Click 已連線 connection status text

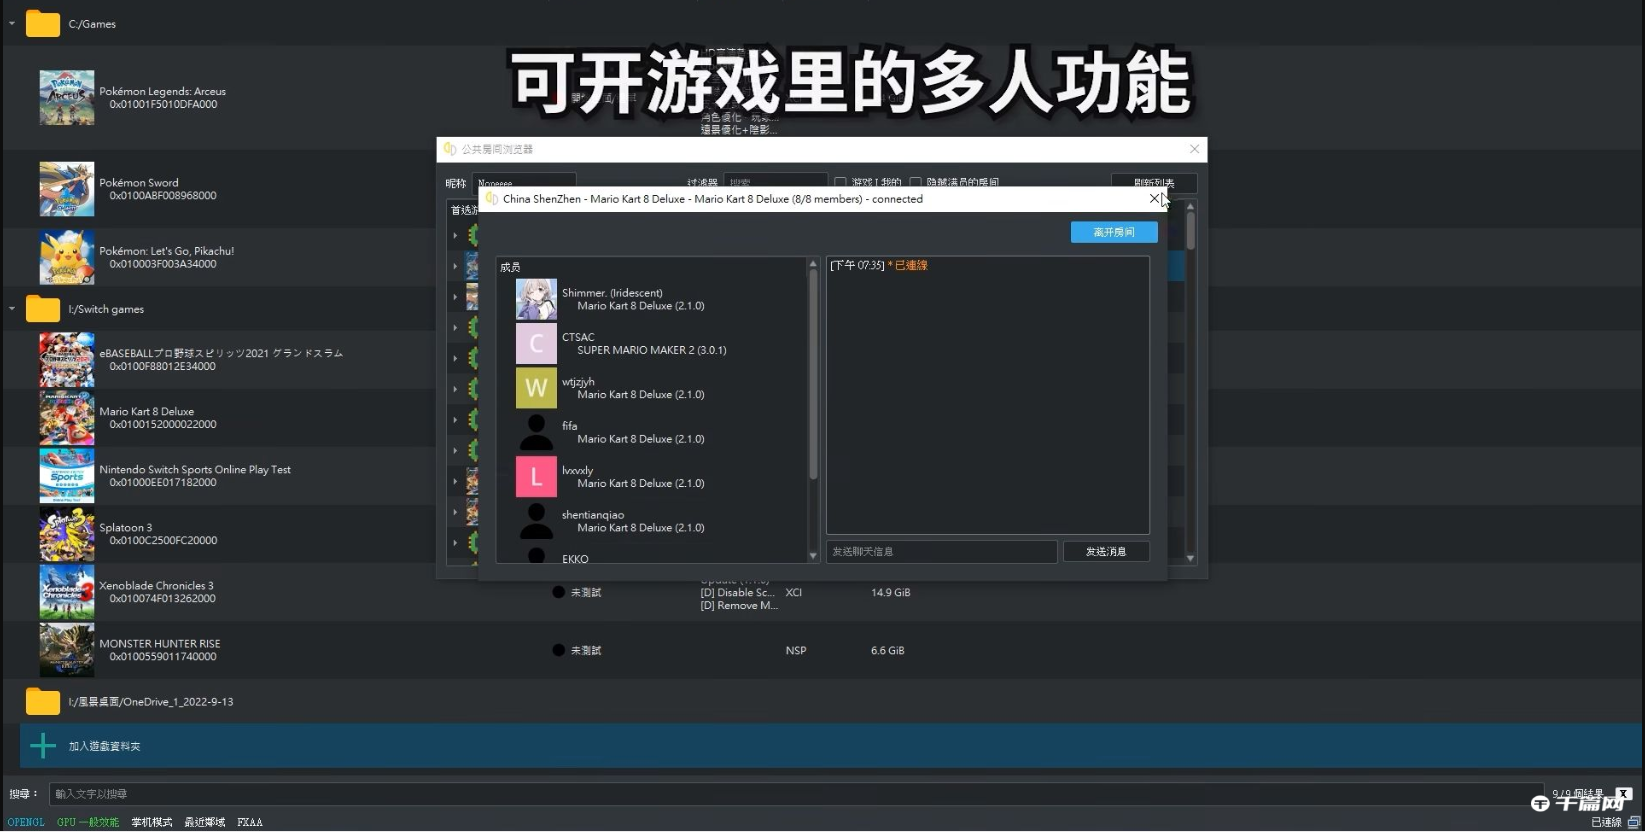[x=1606, y=822]
